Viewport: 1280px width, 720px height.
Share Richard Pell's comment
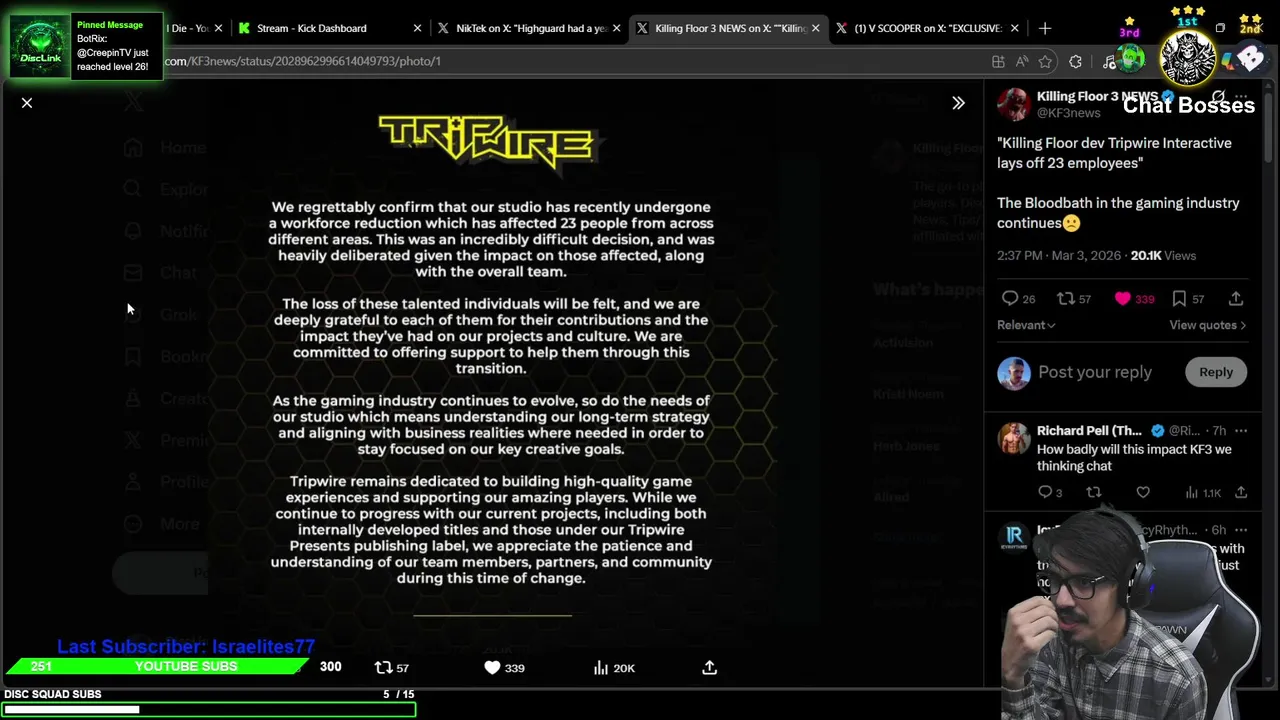tap(1241, 492)
